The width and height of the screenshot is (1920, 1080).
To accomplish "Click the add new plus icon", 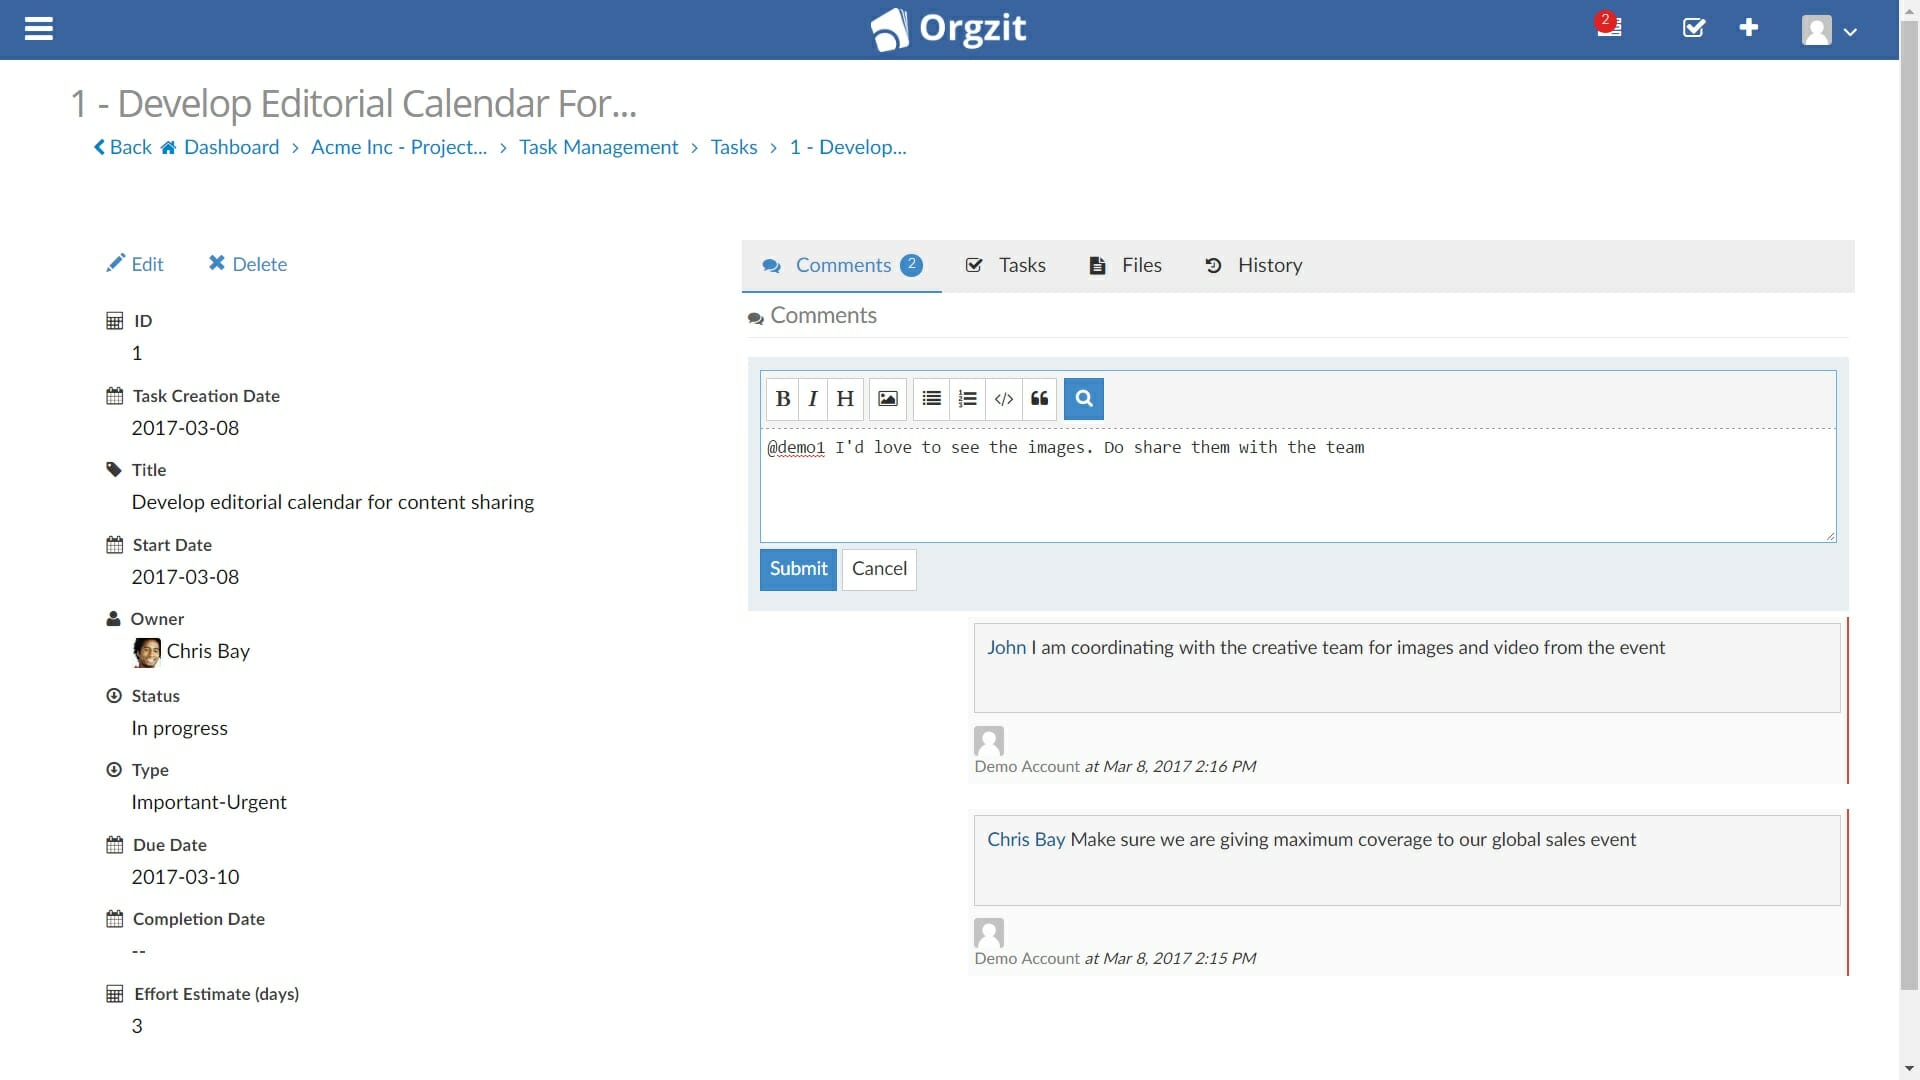I will tap(1748, 29).
